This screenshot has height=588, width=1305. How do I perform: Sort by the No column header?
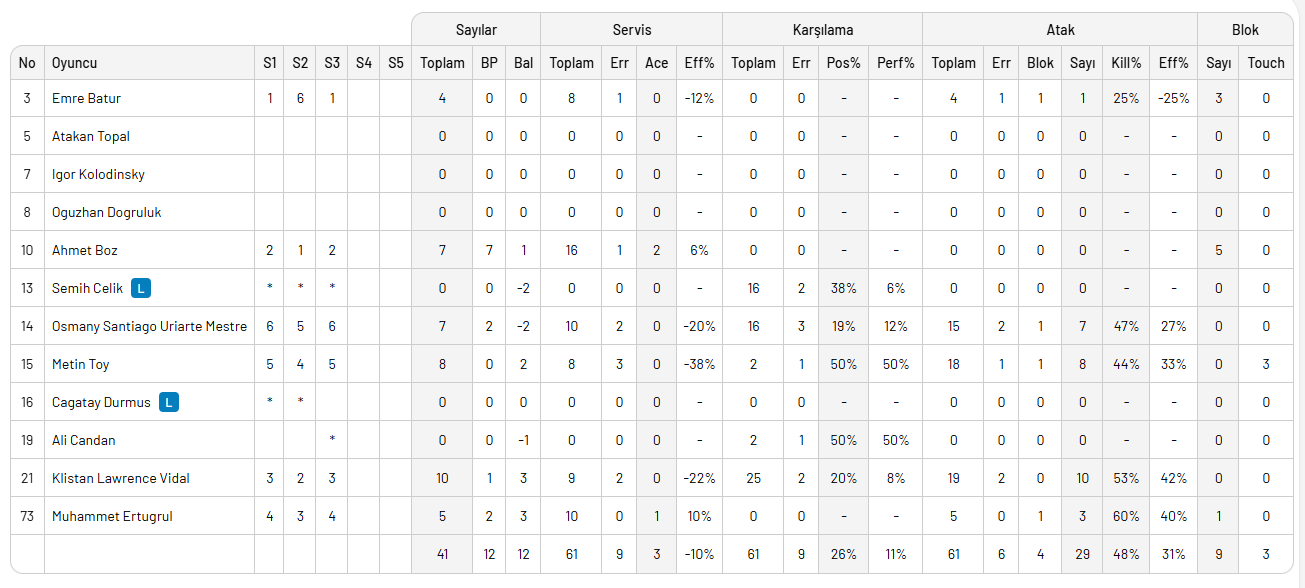coord(27,63)
